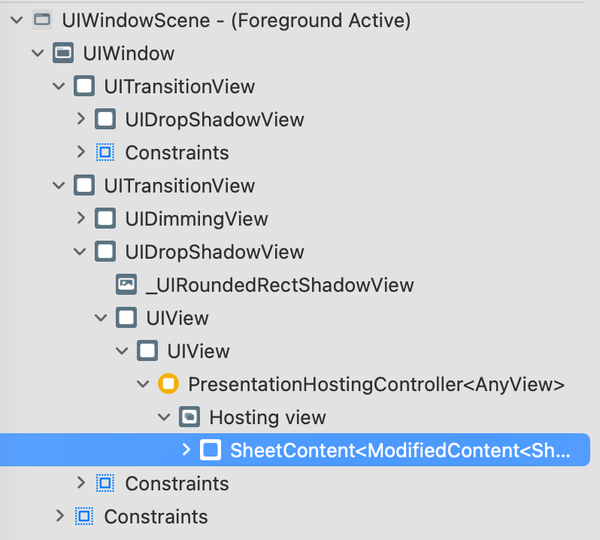Click the UIWindowScene scene icon
The image size is (600, 540).
42,20
